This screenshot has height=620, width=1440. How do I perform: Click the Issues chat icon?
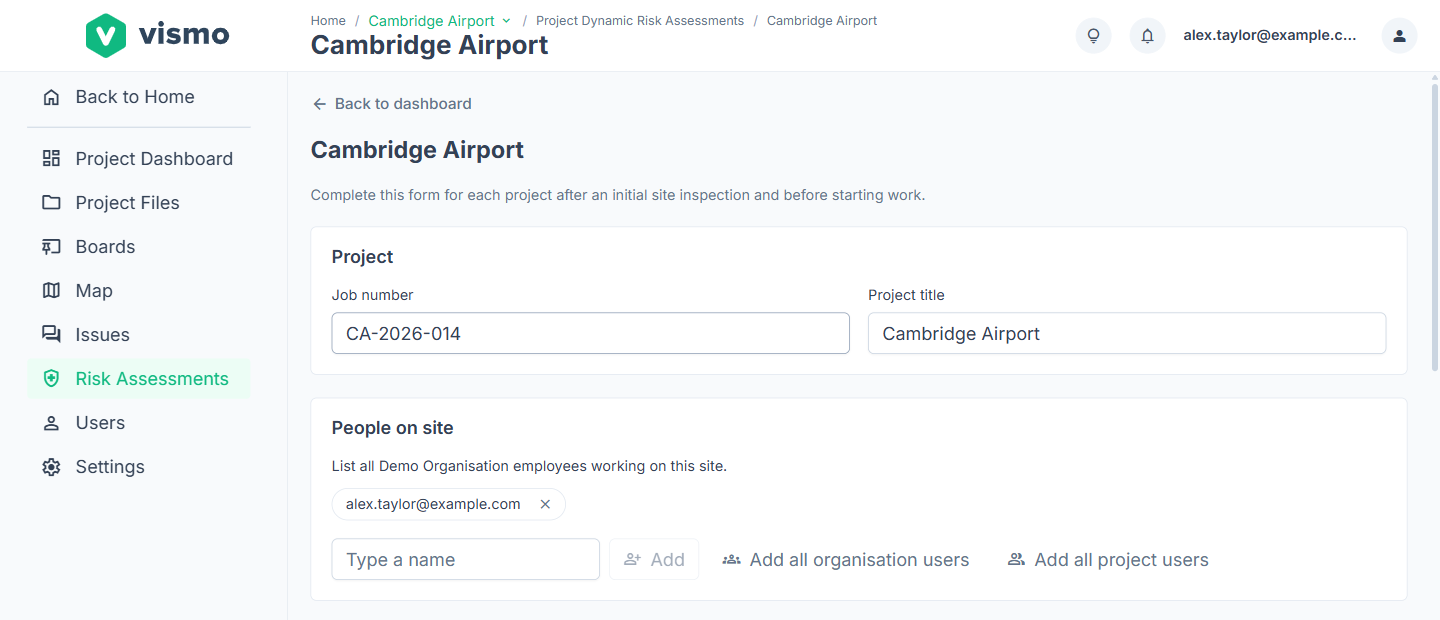click(x=51, y=335)
